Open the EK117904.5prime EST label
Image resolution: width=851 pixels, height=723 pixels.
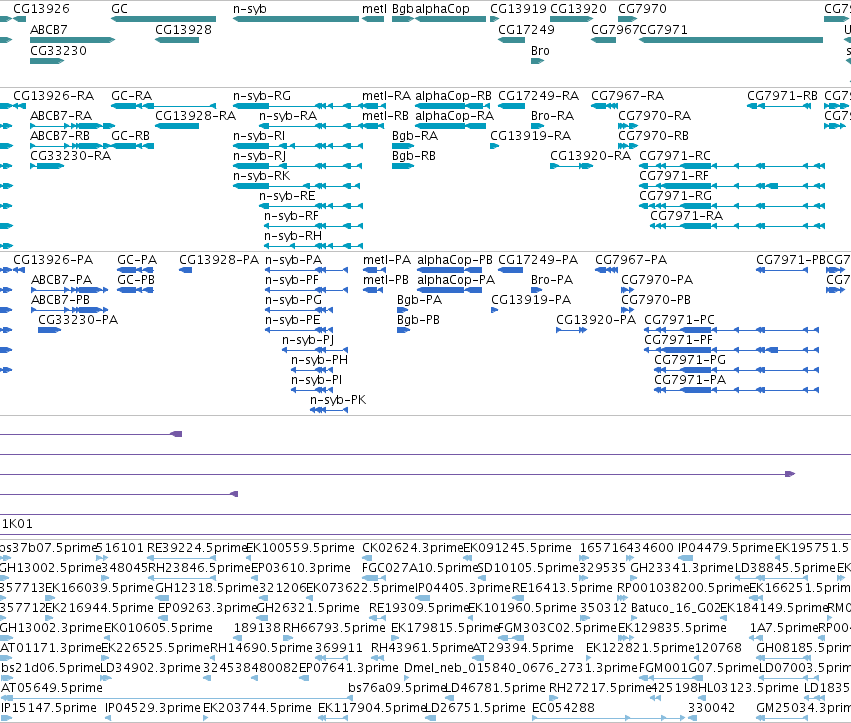pyautogui.click(x=371, y=708)
